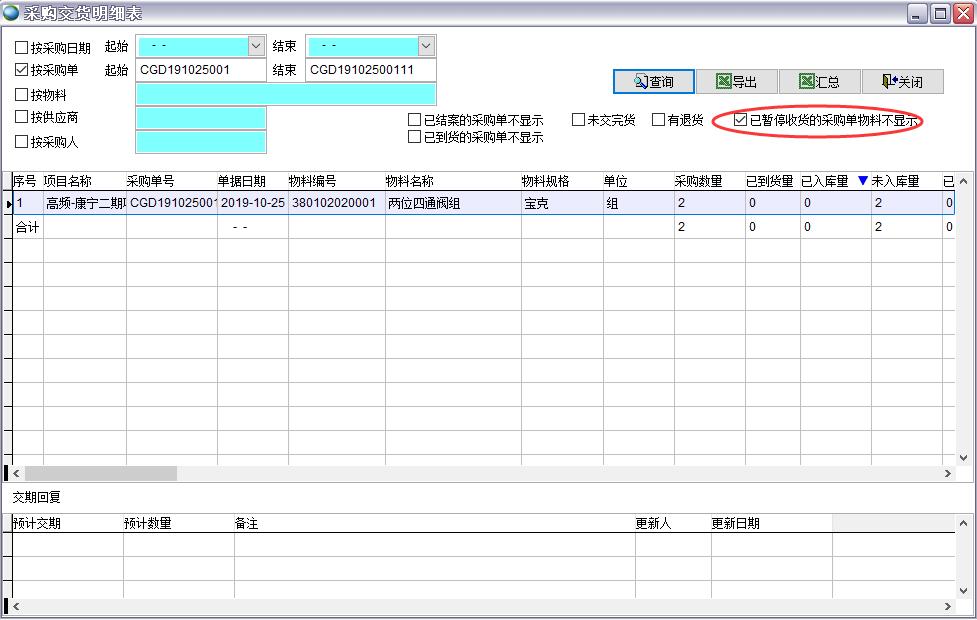Click the Excel icon on 导出 button
Viewport: 977px width, 620px height.
coord(723,81)
